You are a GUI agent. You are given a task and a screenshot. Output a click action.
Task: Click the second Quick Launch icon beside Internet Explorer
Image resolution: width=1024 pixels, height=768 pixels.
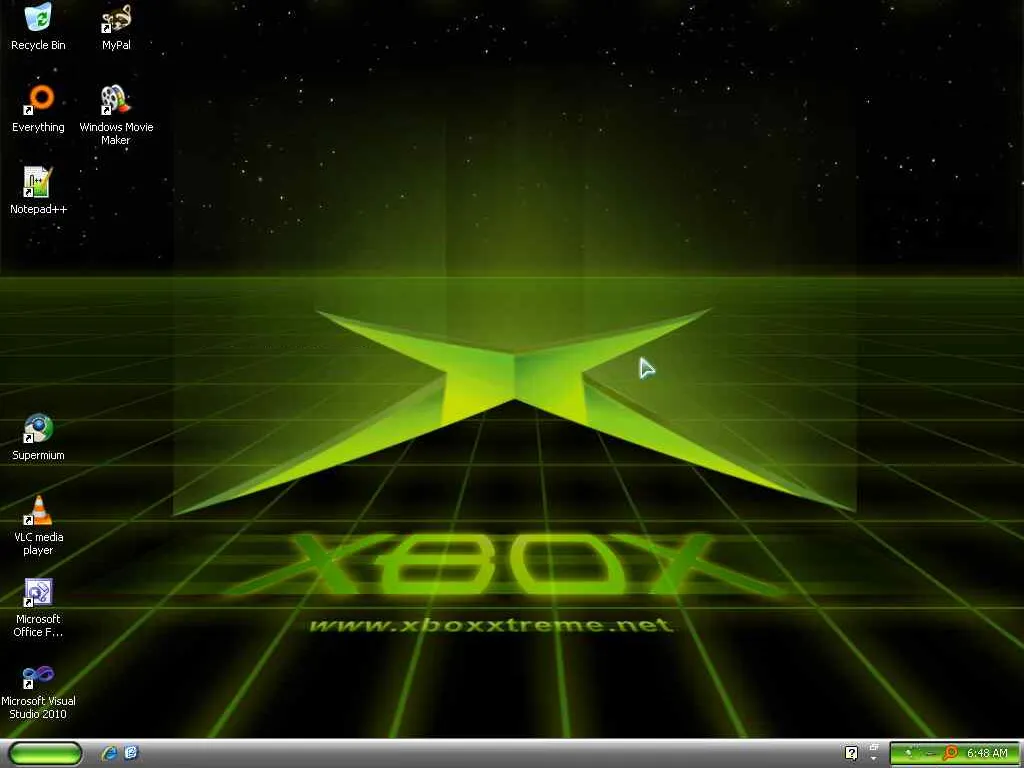(x=131, y=753)
